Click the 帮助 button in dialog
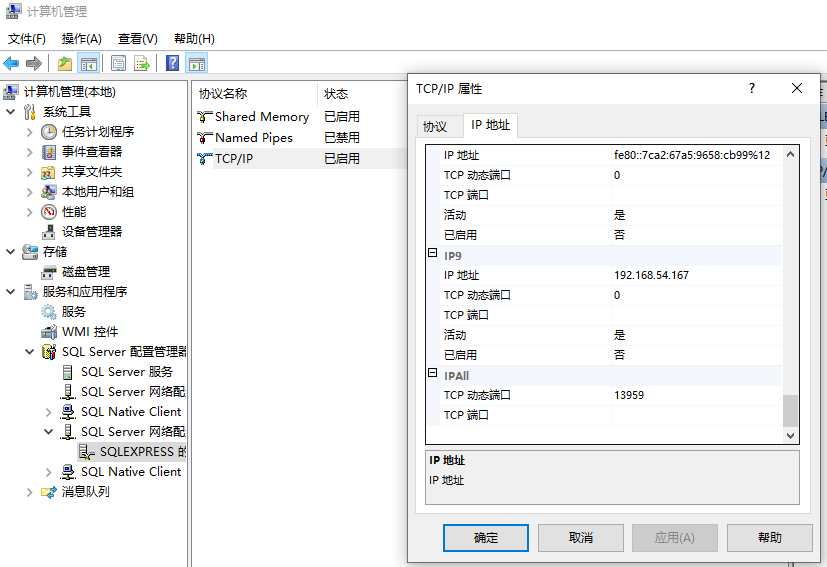Image resolution: width=827 pixels, height=567 pixels. click(770, 537)
